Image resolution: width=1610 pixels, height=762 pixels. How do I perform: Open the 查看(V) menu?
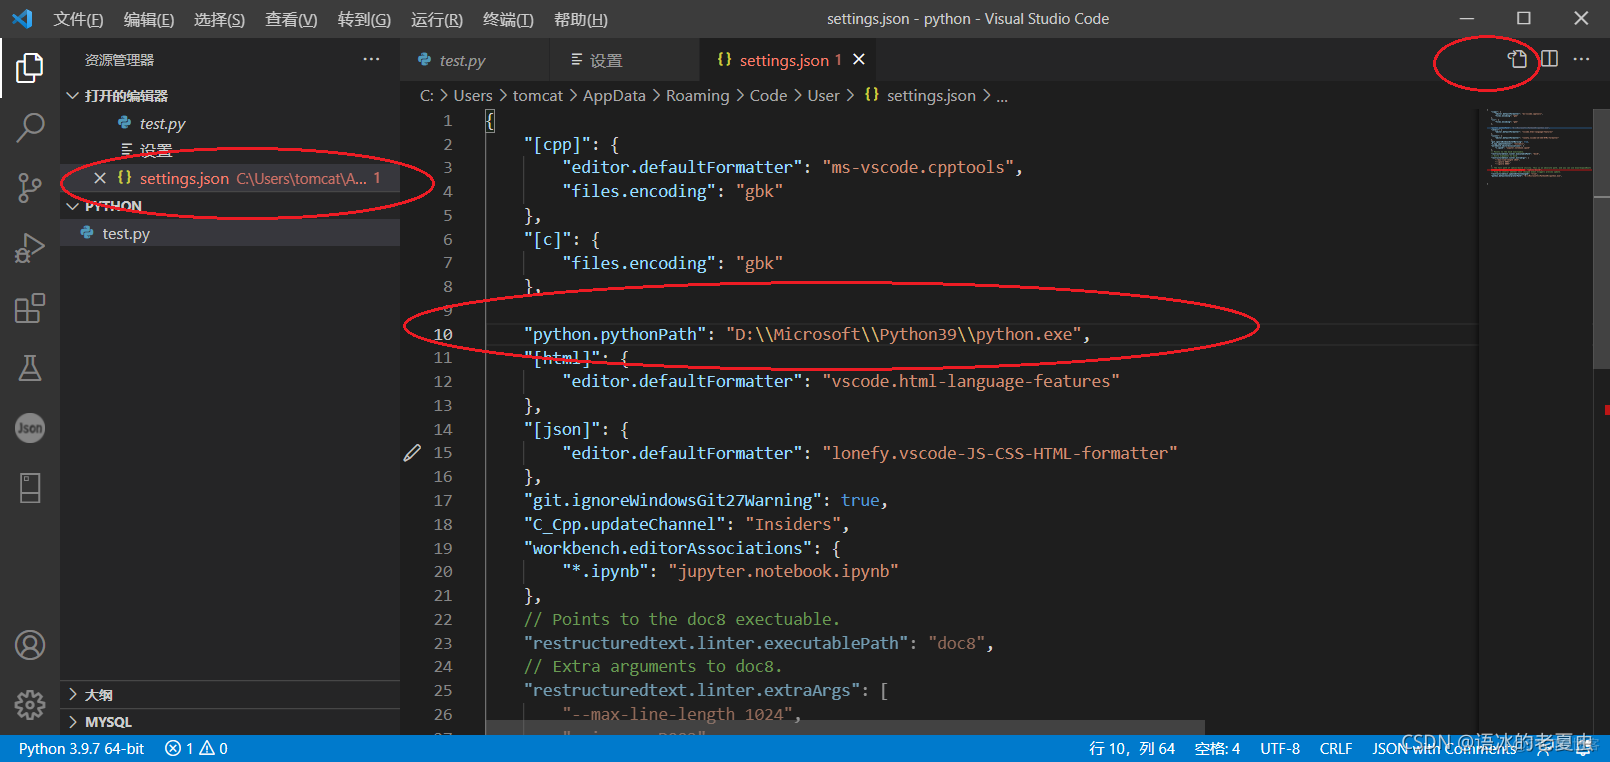(x=291, y=19)
